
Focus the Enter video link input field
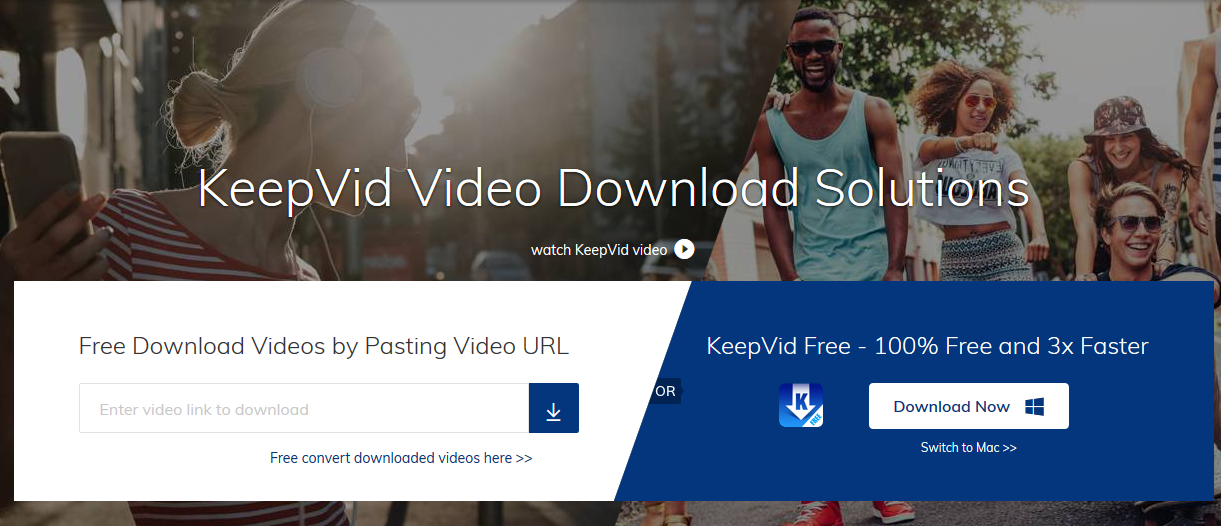[x=304, y=408]
